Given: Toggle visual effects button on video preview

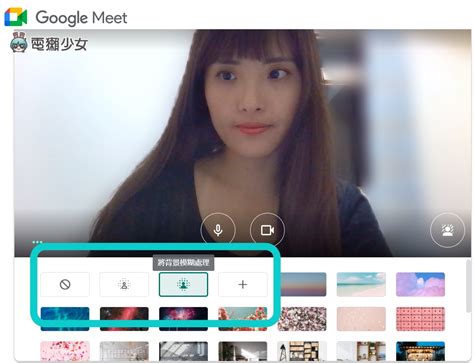Looking at the screenshot, I should pos(447,230).
